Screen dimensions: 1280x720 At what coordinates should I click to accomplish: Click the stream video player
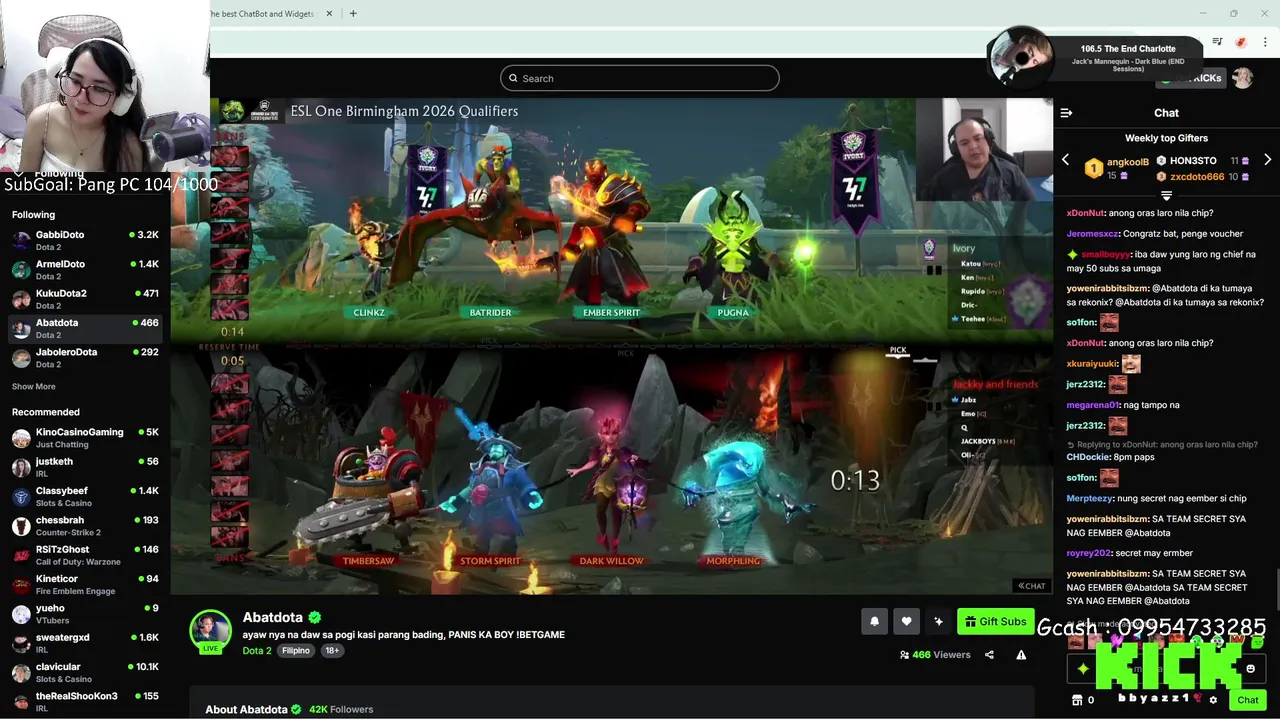[x=611, y=346]
